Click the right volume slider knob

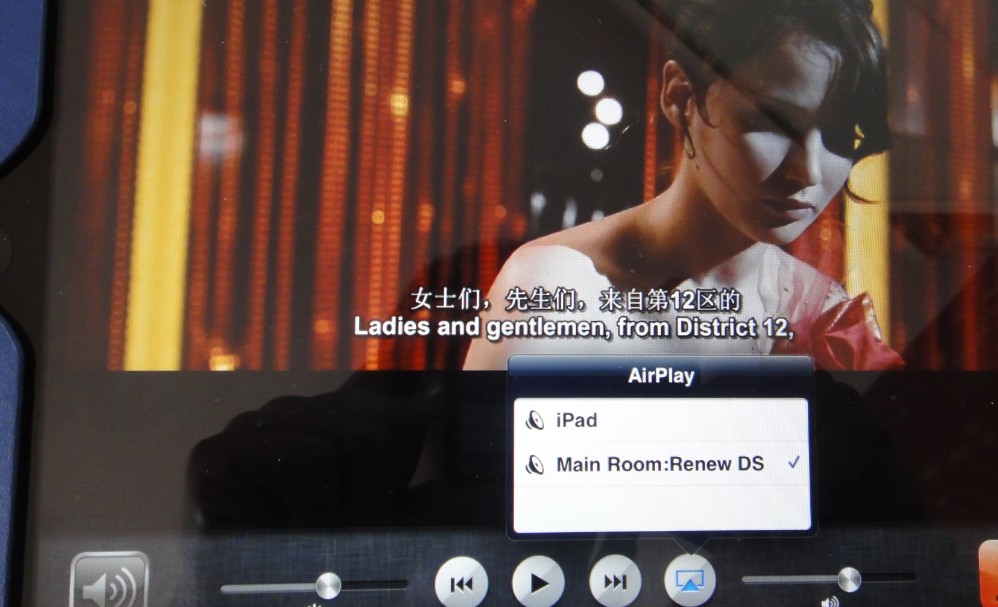tap(849, 580)
